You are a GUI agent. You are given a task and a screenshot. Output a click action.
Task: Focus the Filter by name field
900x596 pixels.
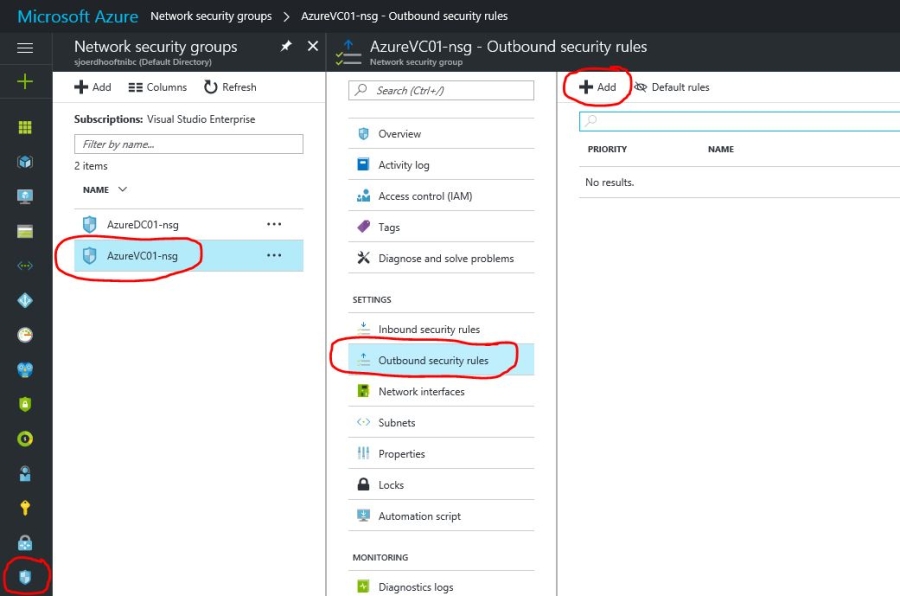click(188, 144)
